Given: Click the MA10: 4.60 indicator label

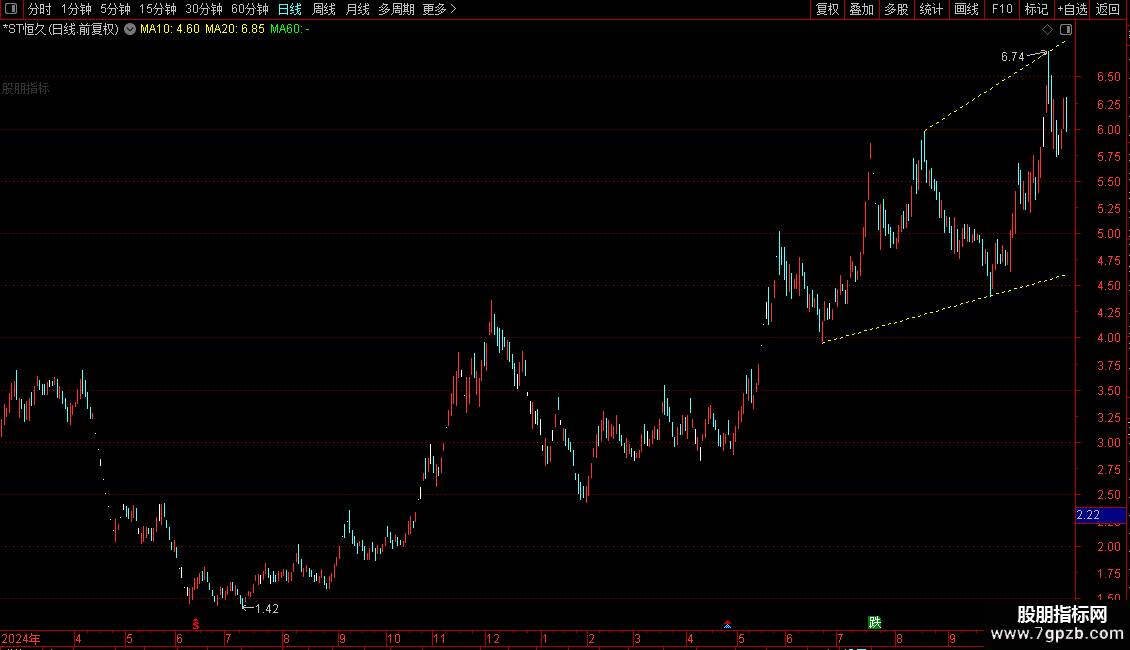Looking at the screenshot, I should (x=169, y=30).
